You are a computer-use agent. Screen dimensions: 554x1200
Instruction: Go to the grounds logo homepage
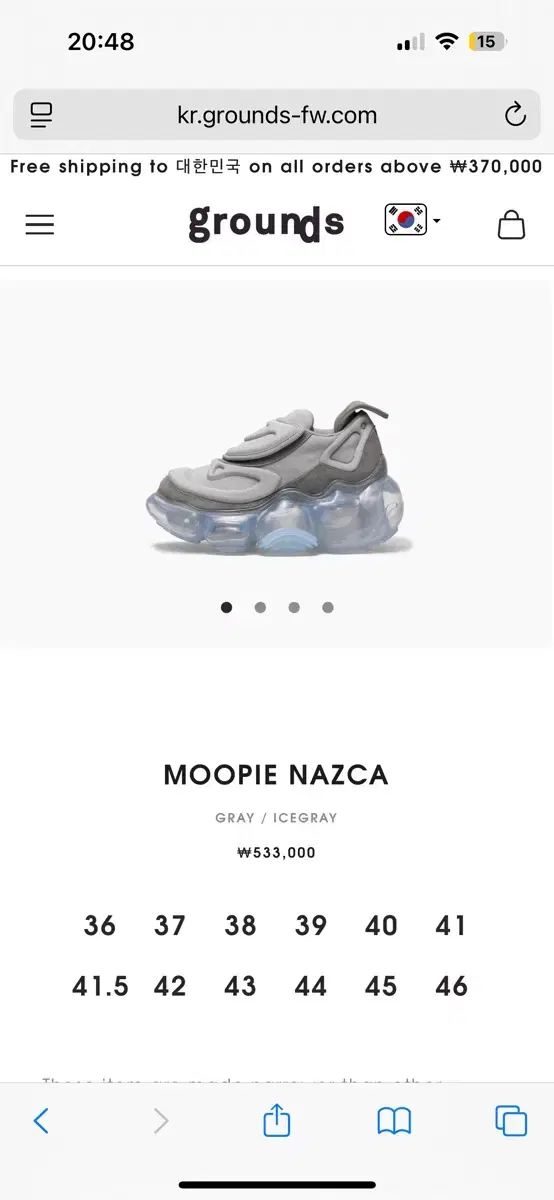(x=266, y=222)
